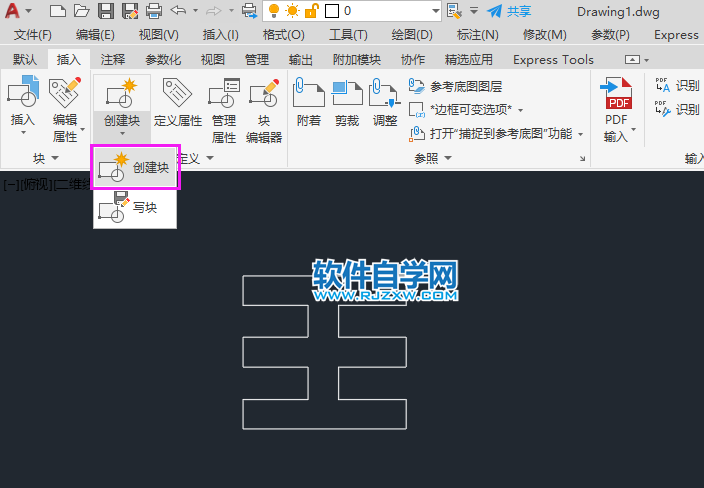Click the 调整 adjust icon
Viewport: 704px width, 488px height.
pos(385,93)
